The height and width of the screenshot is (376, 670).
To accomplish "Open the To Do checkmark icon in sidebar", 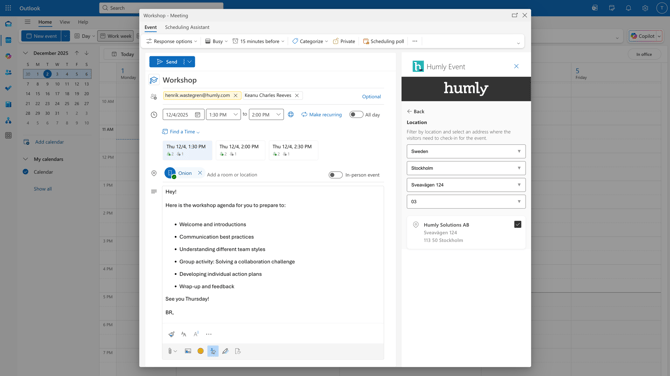I will click(x=8, y=88).
